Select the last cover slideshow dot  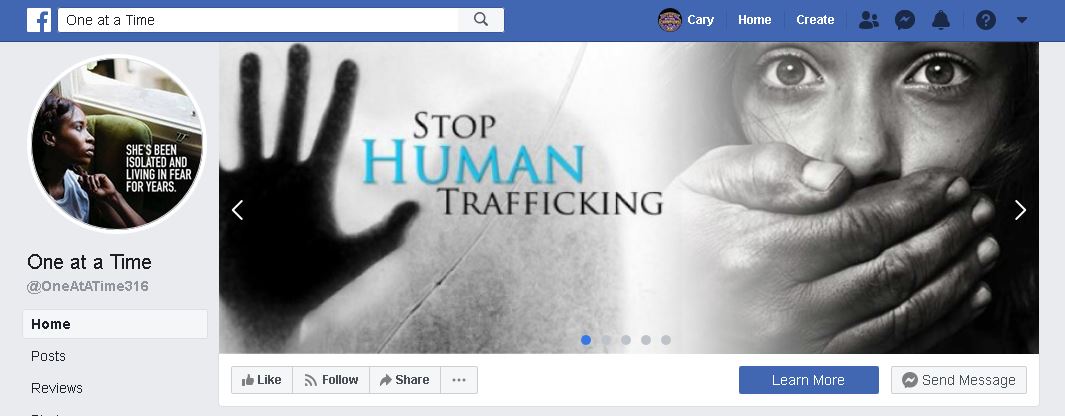666,340
